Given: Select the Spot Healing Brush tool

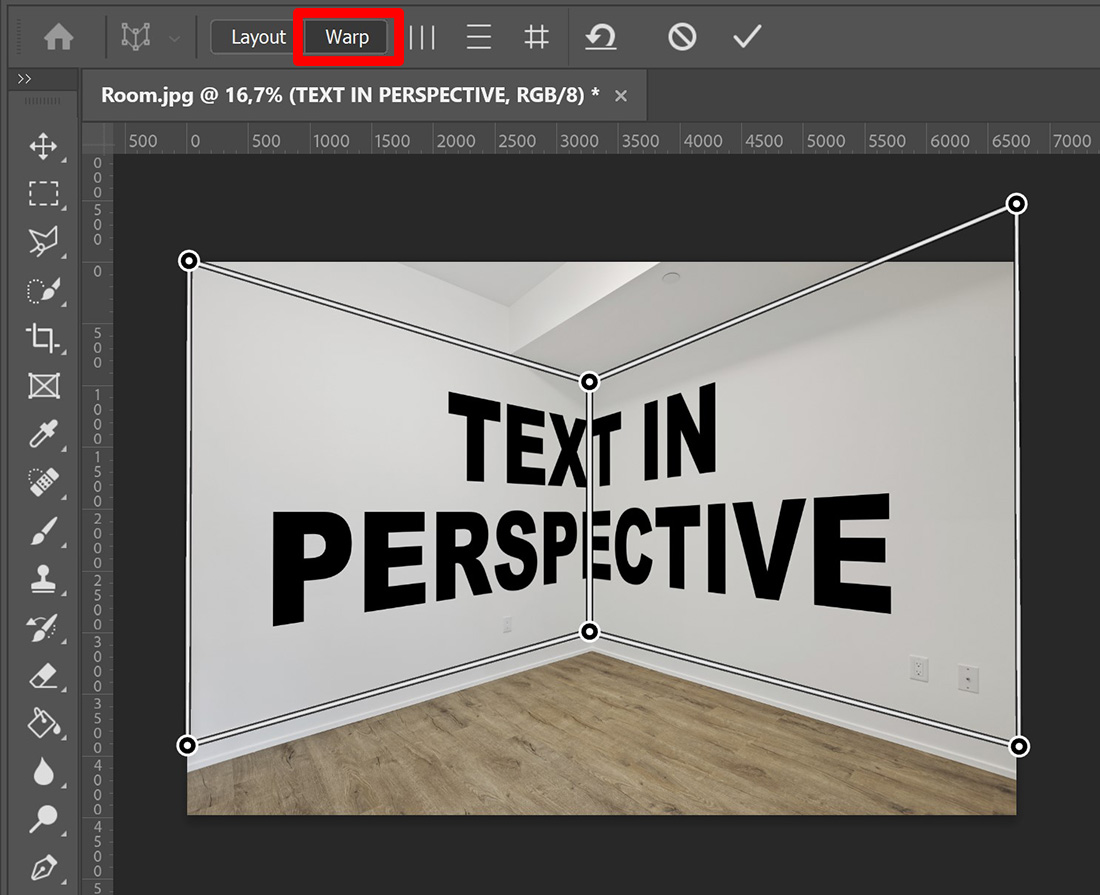Looking at the screenshot, I should (x=44, y=481).
